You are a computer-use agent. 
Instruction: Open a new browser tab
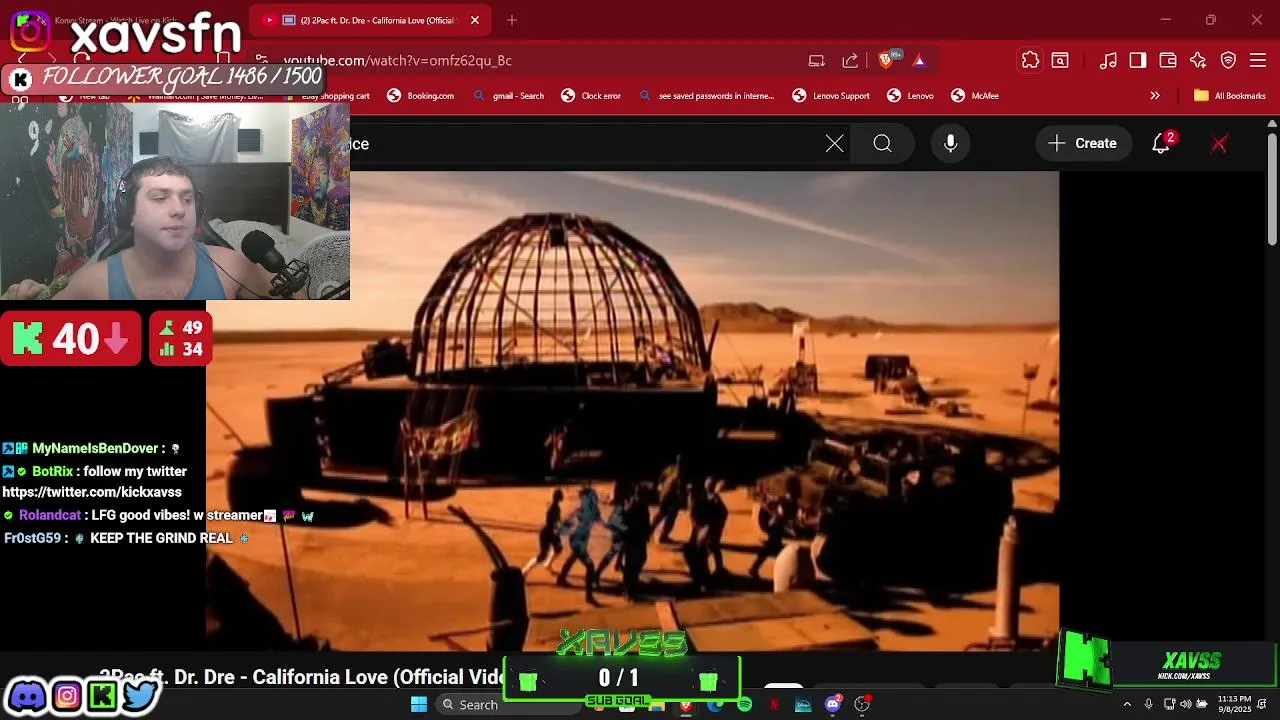tap(512, 20)
